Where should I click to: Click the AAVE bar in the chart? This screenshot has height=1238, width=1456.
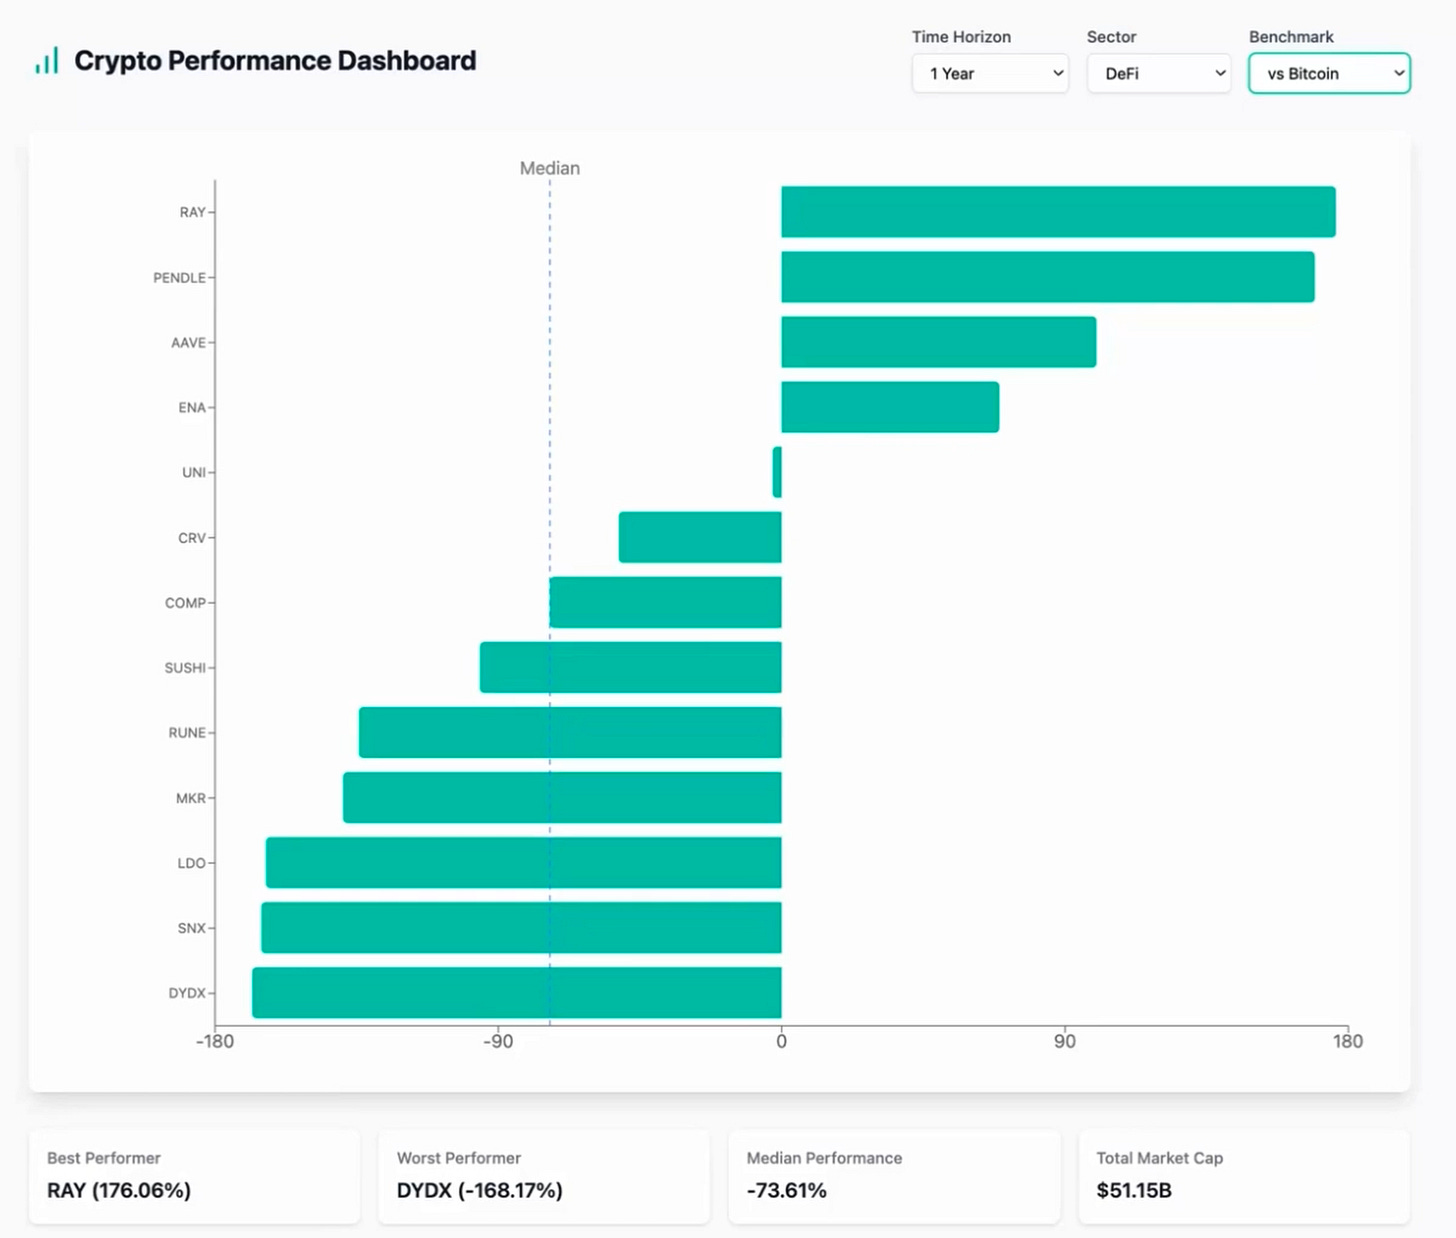(x=939, y=342)
